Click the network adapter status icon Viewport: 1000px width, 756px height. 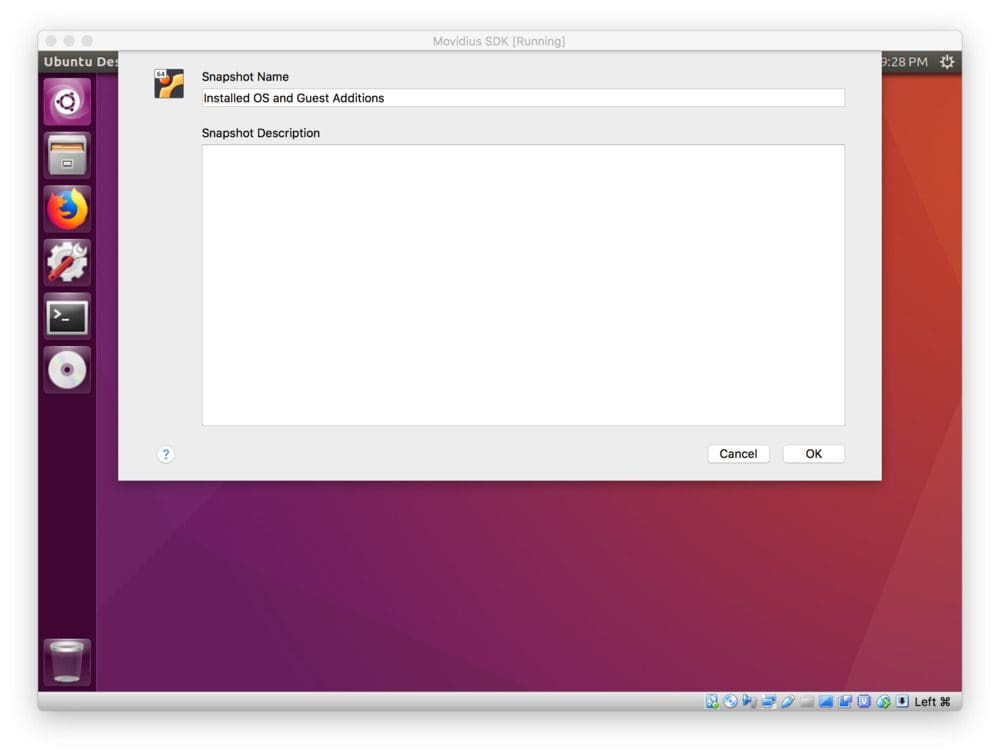point(769,702)
